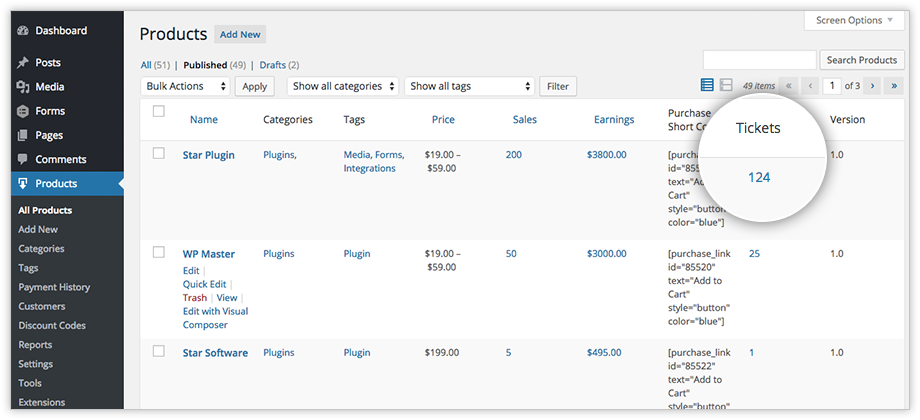Select the WP Master row checkbox

[x=158, y=252]
